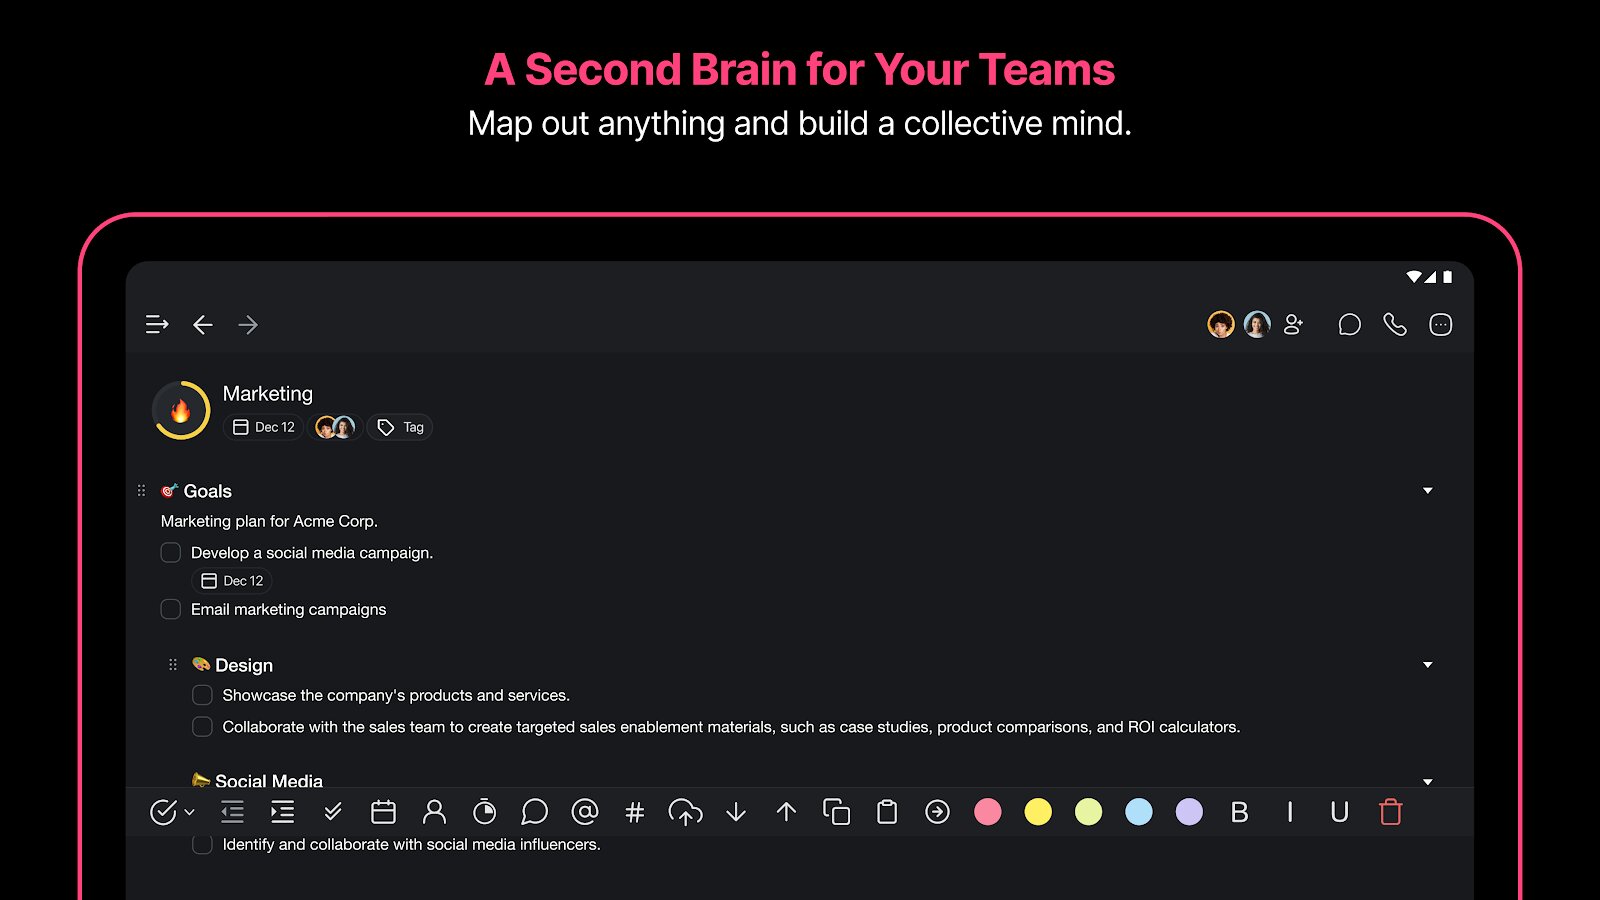Click the Wi-Fi status bar icon
Screen dimensions: 1600x900
1414,277
